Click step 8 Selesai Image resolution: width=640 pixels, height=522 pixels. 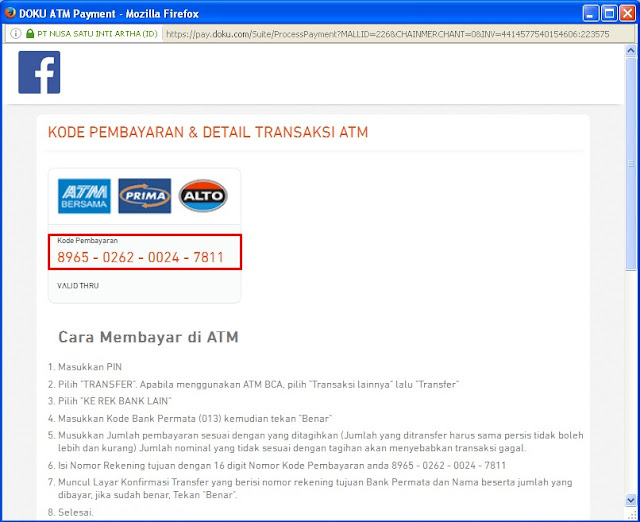click(x=71, y=512)
